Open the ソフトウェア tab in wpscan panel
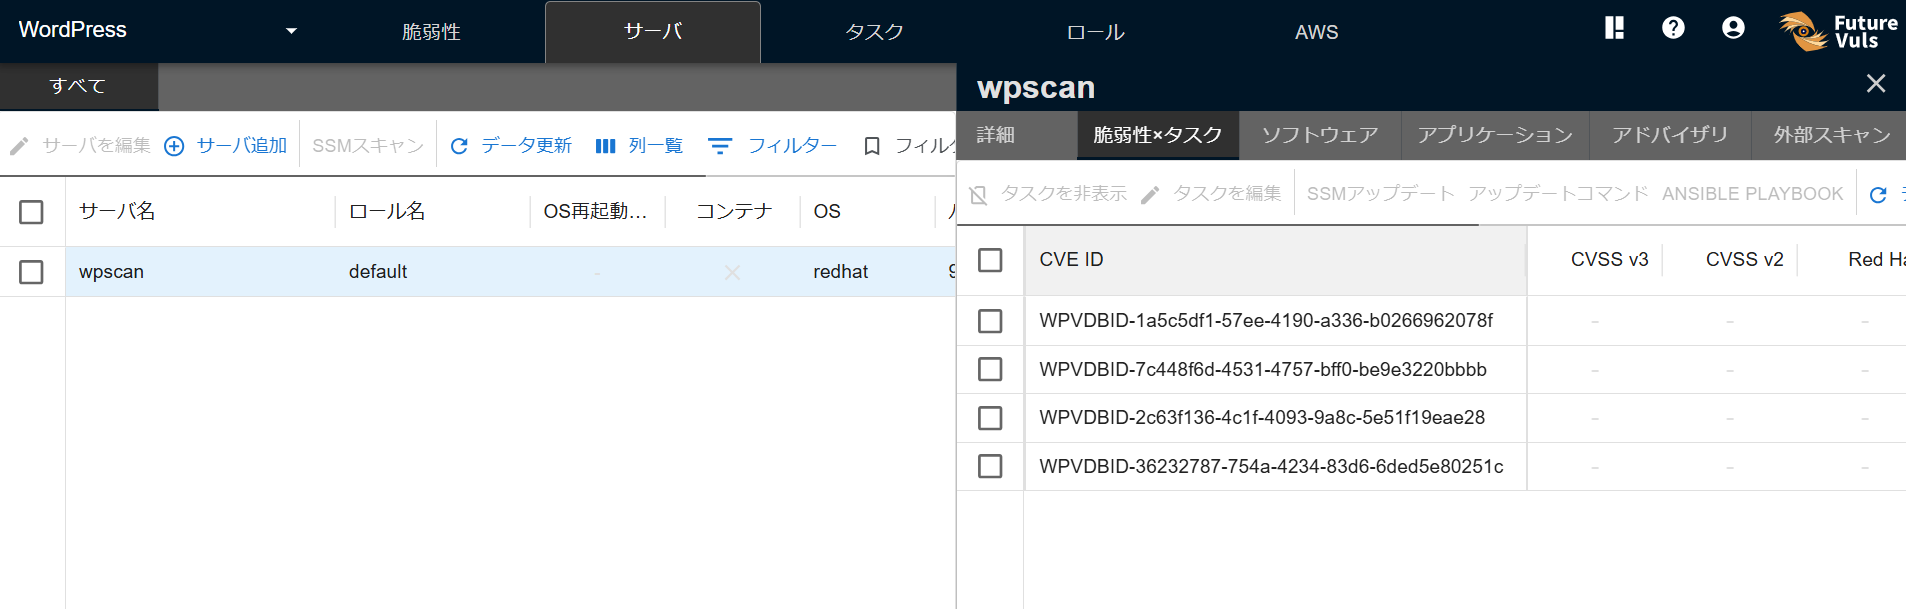This screenshot has width=1906, height=609. point(1319,135)
